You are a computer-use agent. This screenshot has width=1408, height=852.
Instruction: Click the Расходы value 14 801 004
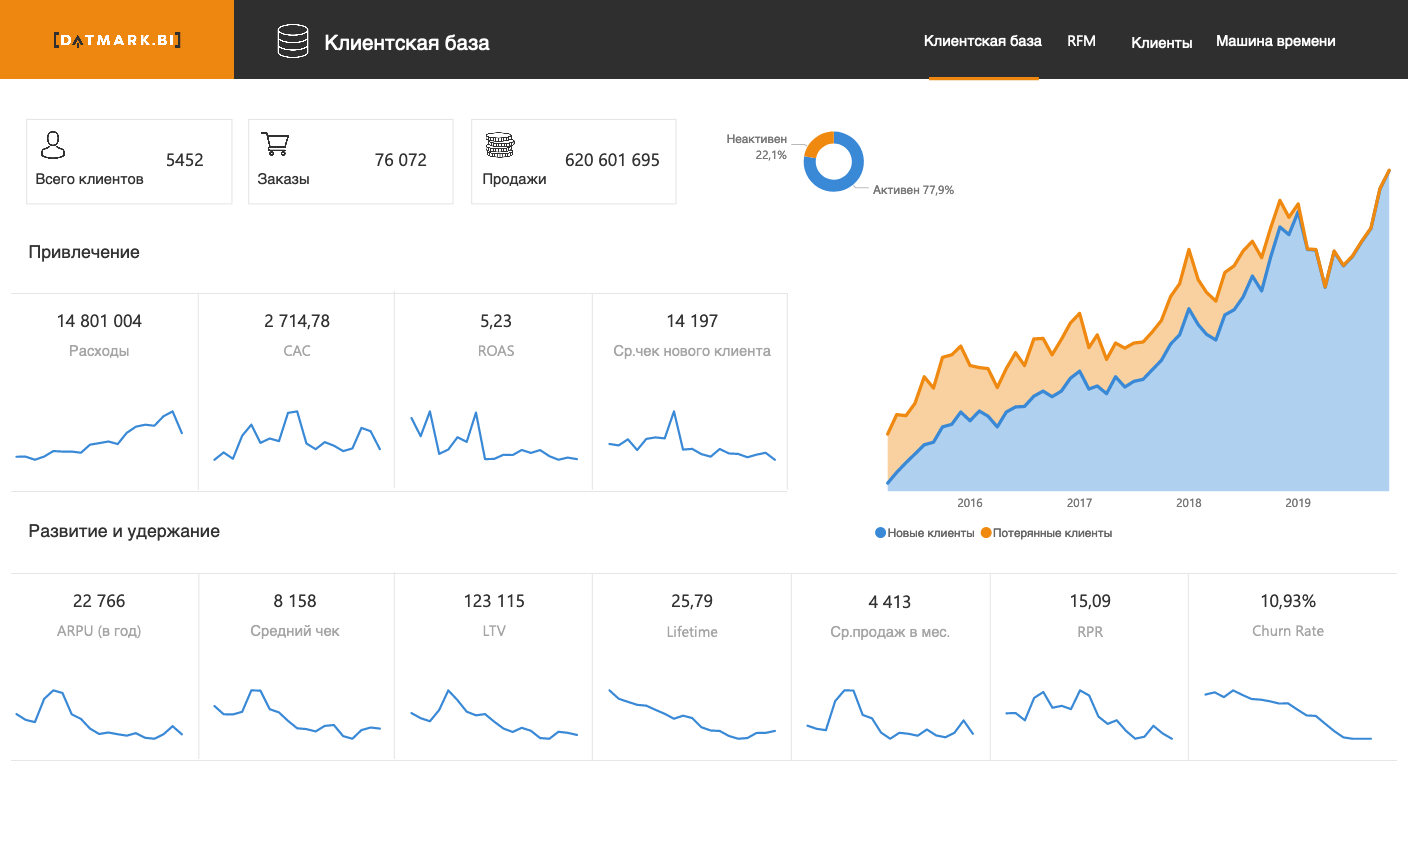click(x=99, y=321)
